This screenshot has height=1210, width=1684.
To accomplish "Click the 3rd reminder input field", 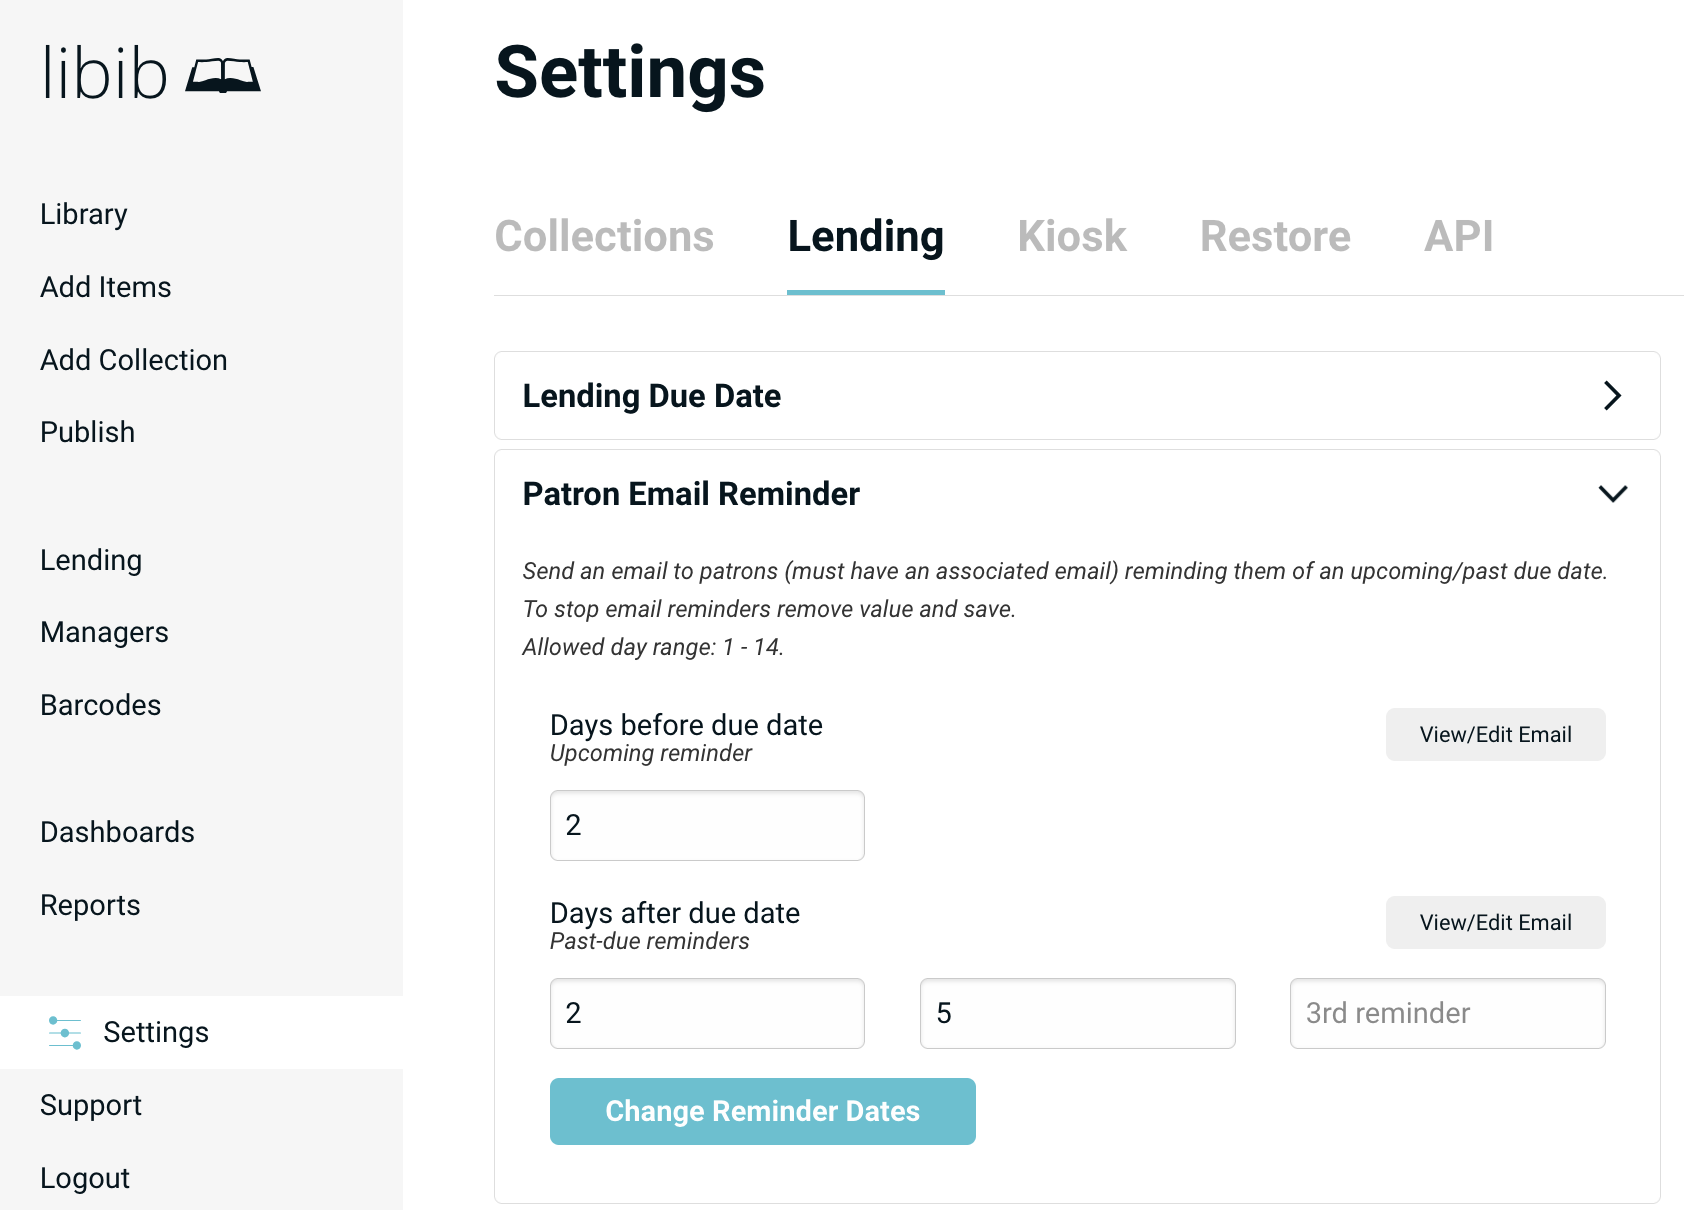I will click(x=1447, y=1014).
